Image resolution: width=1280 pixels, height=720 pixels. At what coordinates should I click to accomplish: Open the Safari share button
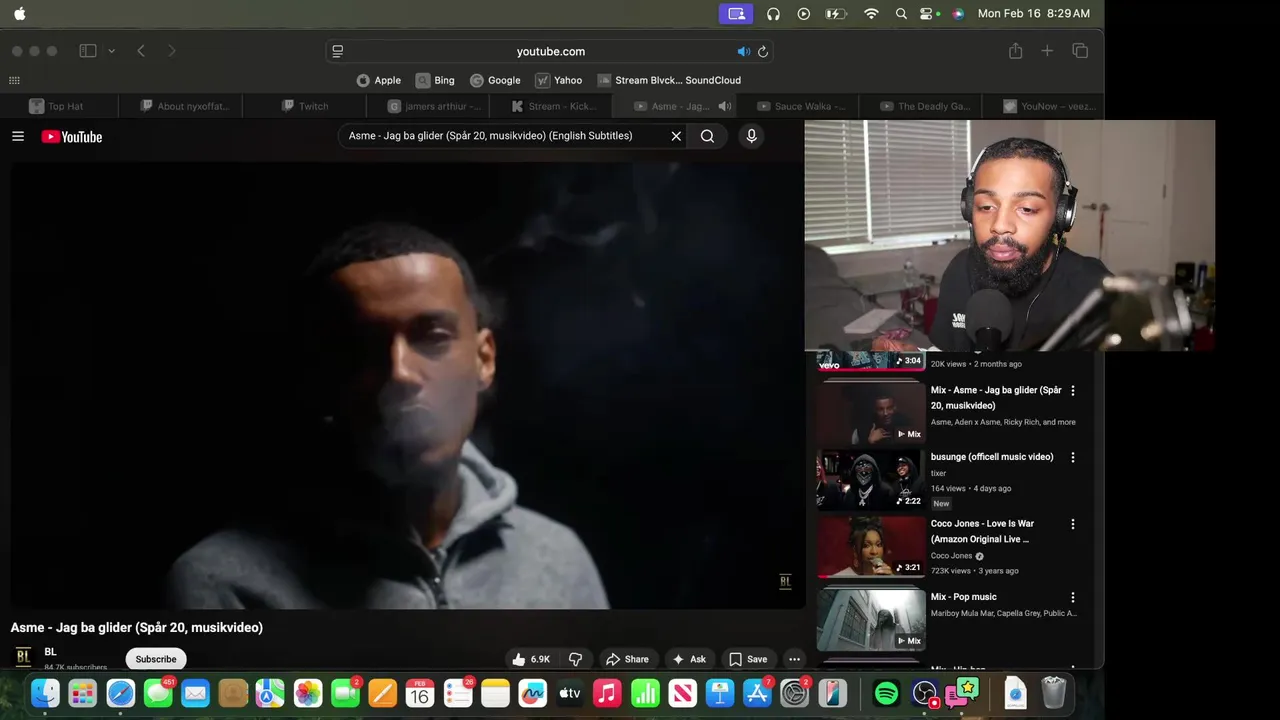(1015, 51)
